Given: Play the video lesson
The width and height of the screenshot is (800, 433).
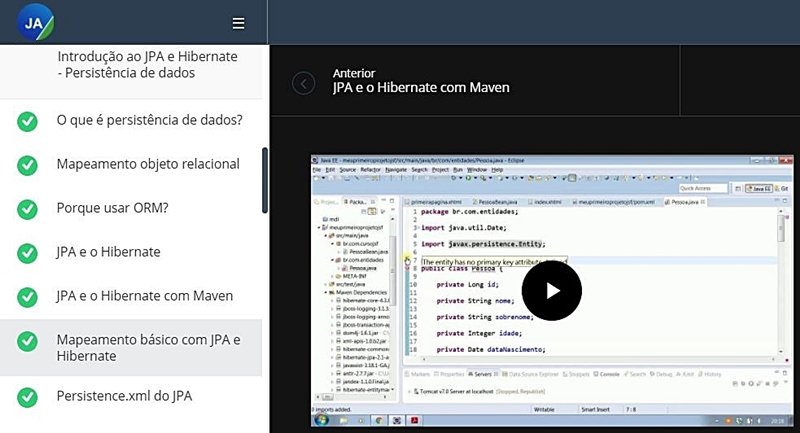Looking at the screenshot, I should [x=551, y=291].
